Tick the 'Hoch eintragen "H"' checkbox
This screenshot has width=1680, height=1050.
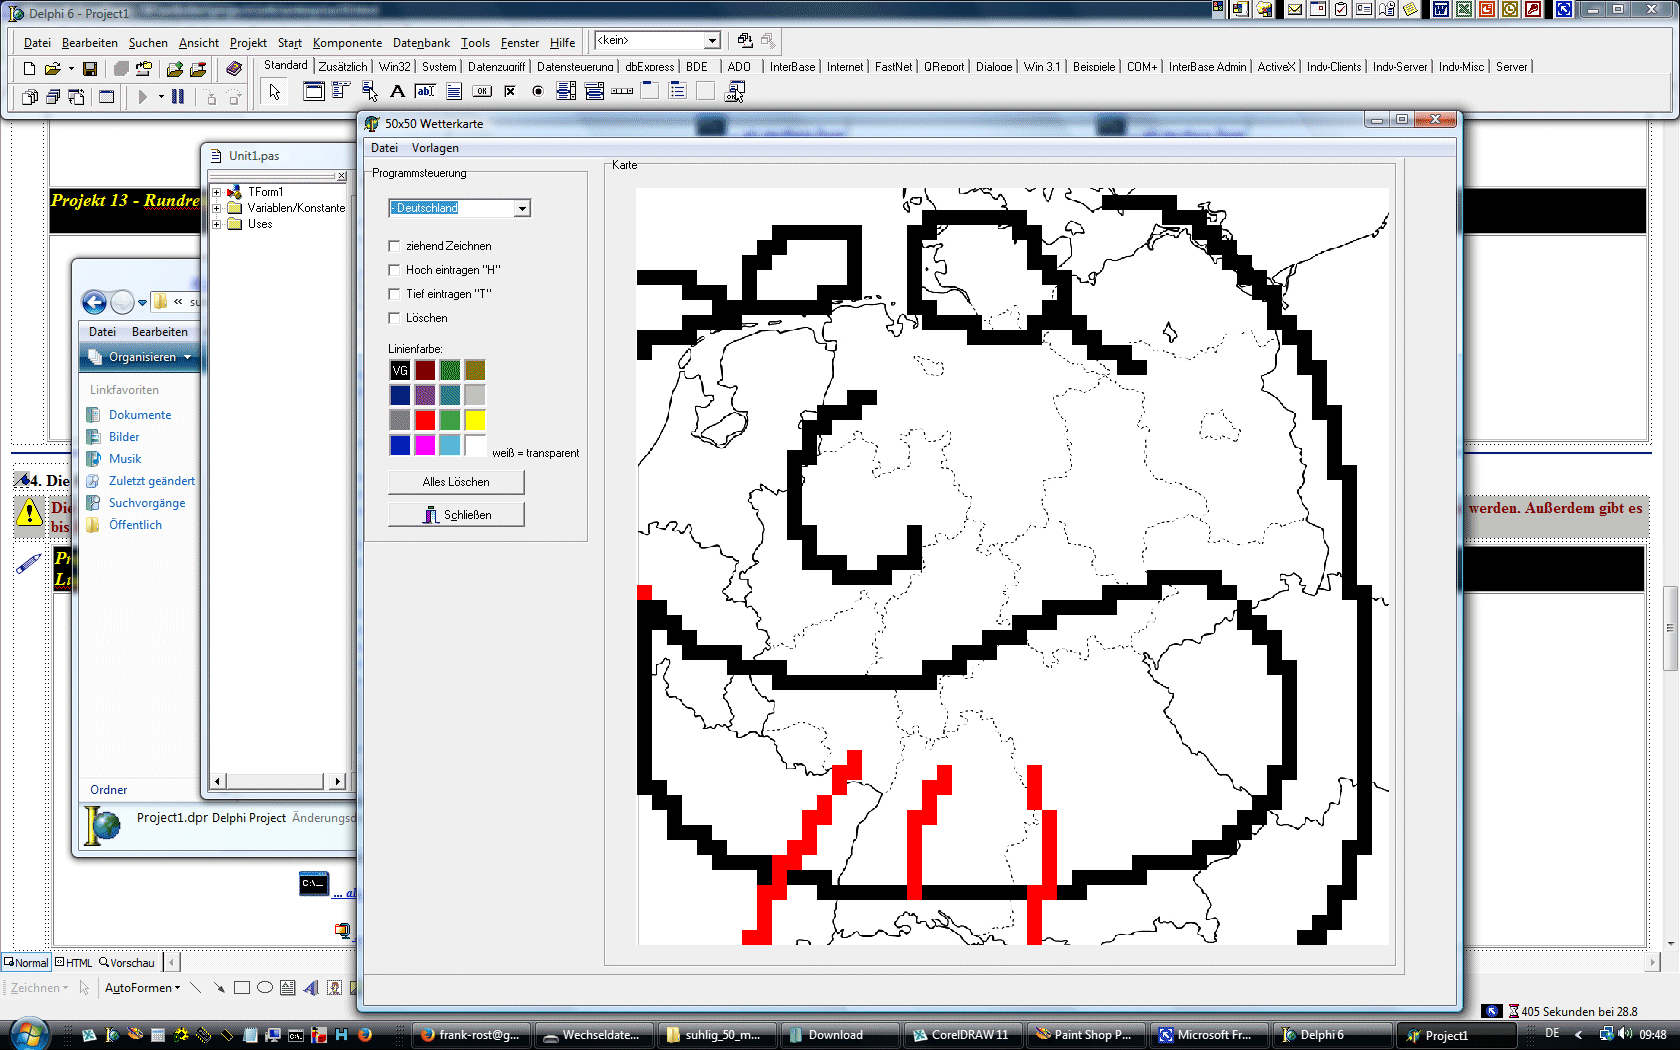click(x=394, y=270)
